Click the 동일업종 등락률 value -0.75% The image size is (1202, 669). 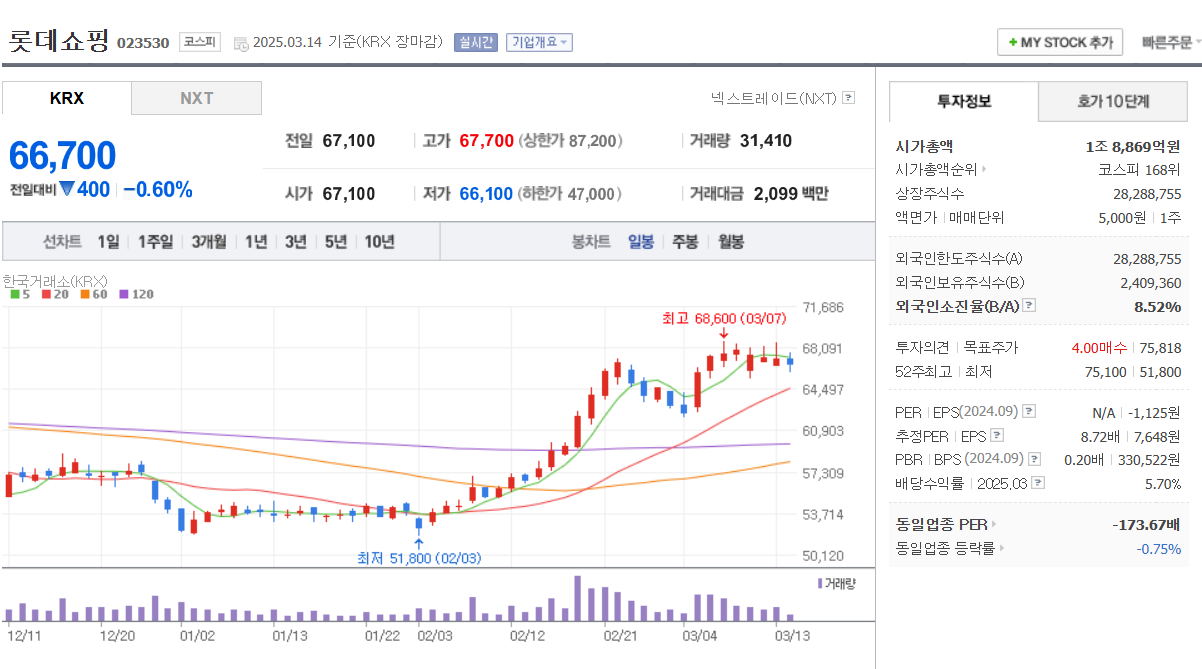(1159, 548)
